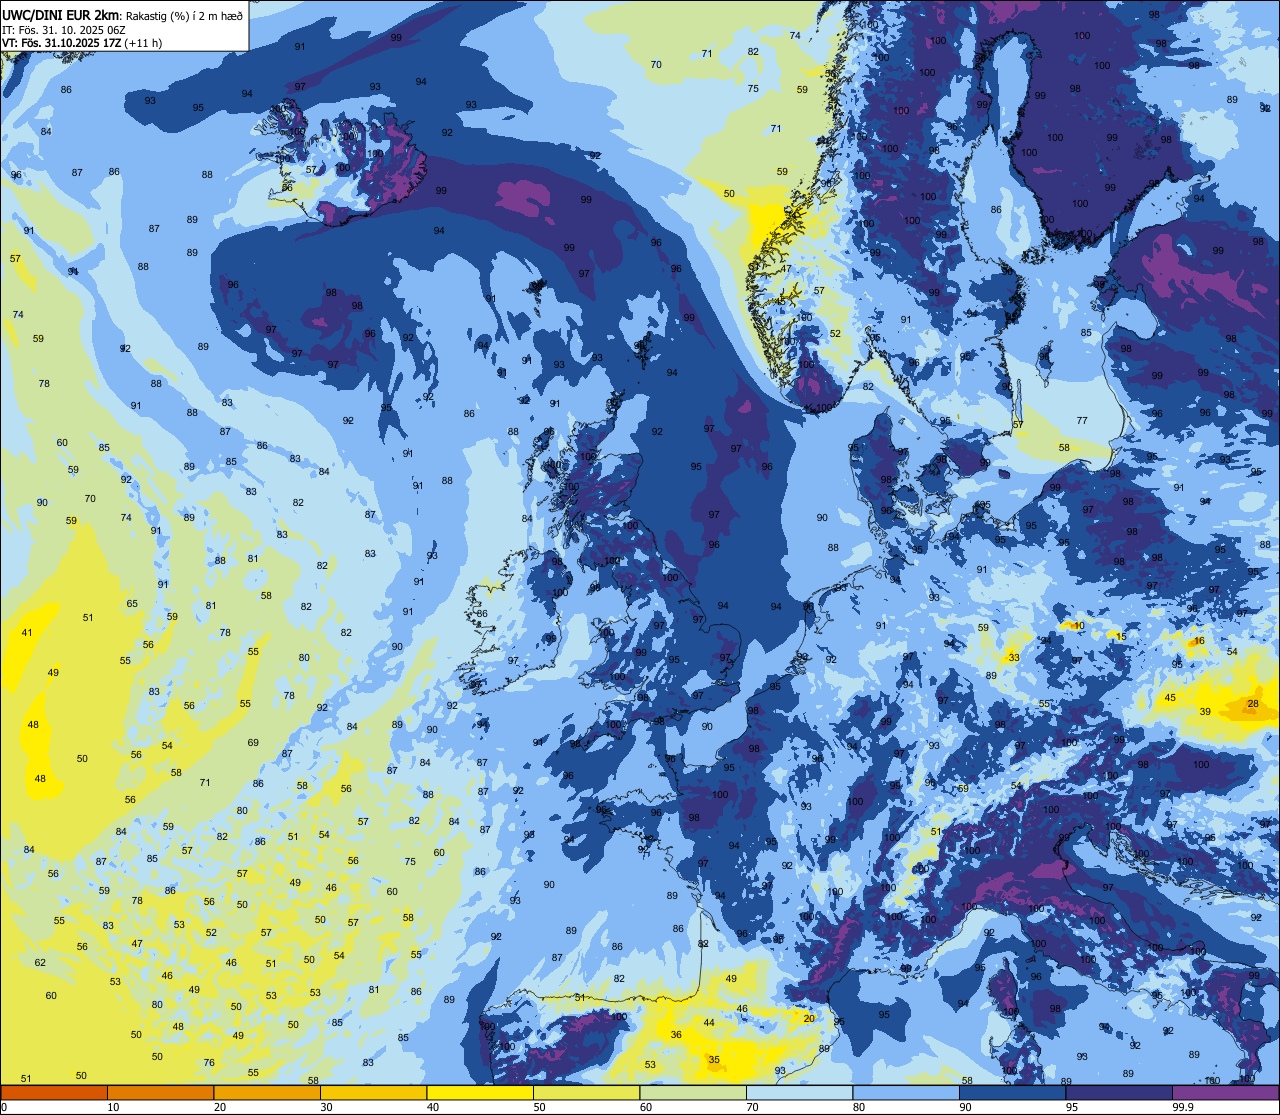The image size is (1280, 1115).
Task: Click the 95–99.9 indigo legend segment
Action: (1119, 1092)
